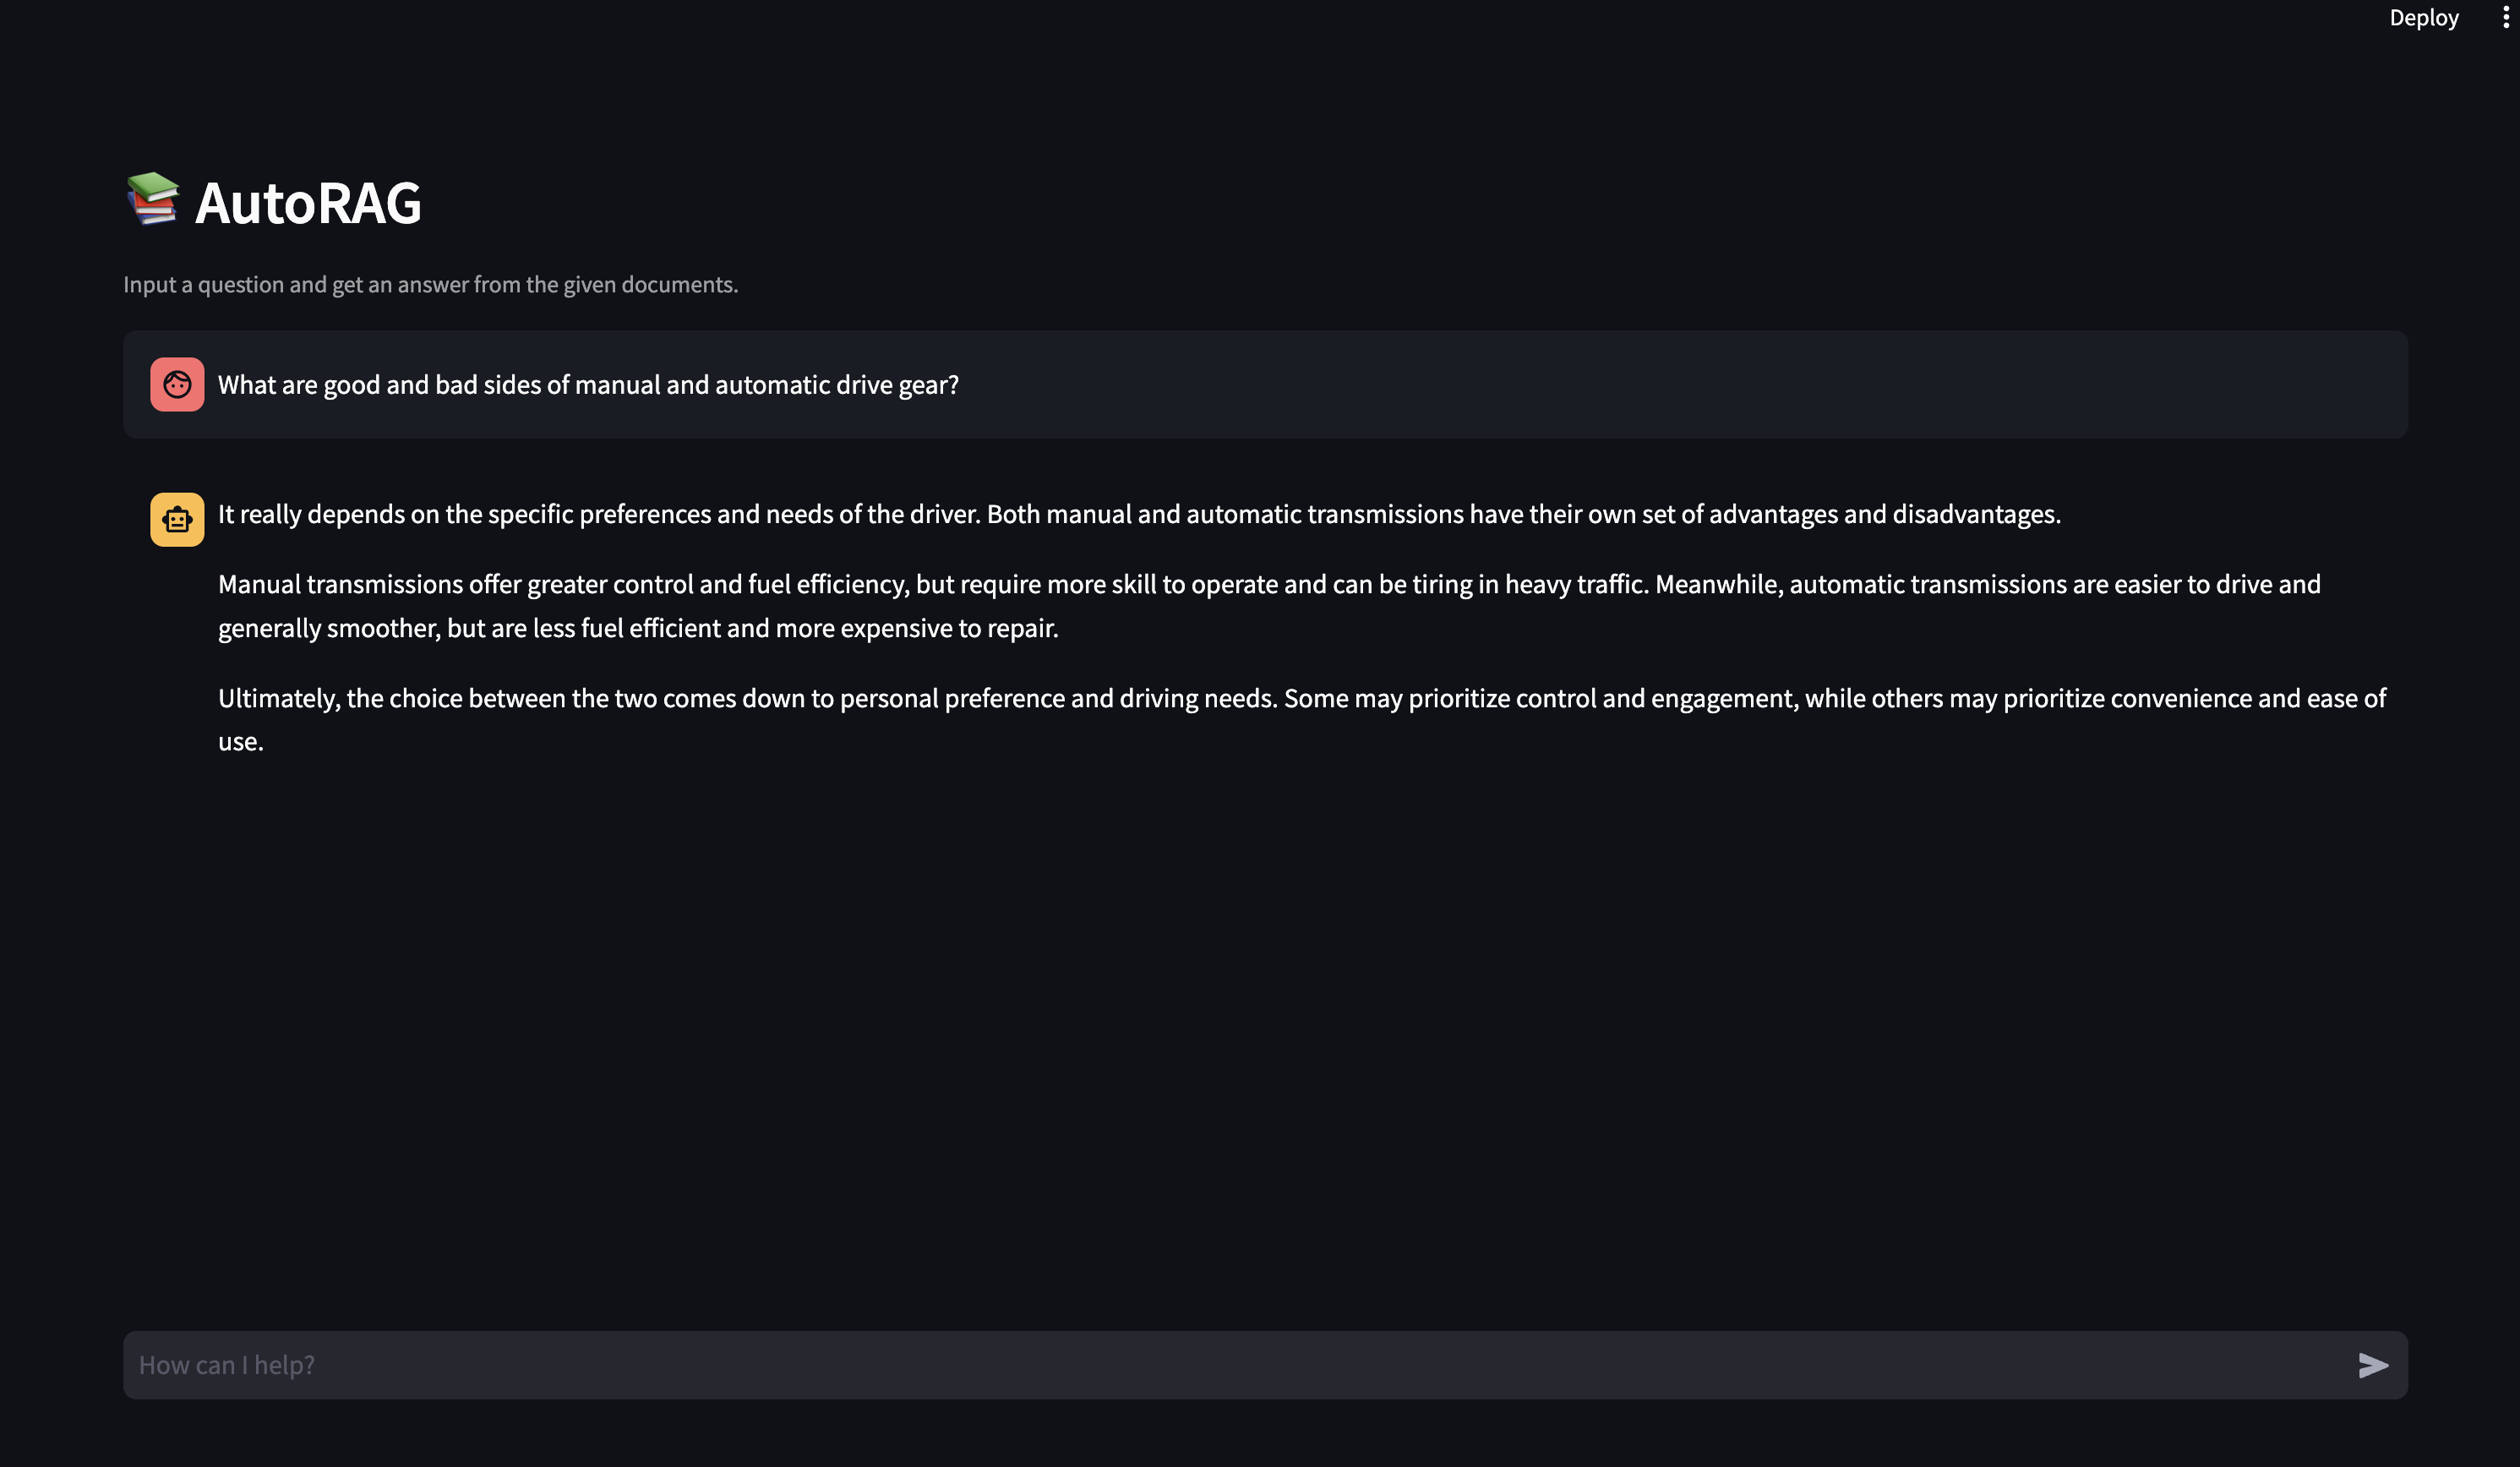Click the send arrow icon

(2372, 1365)
